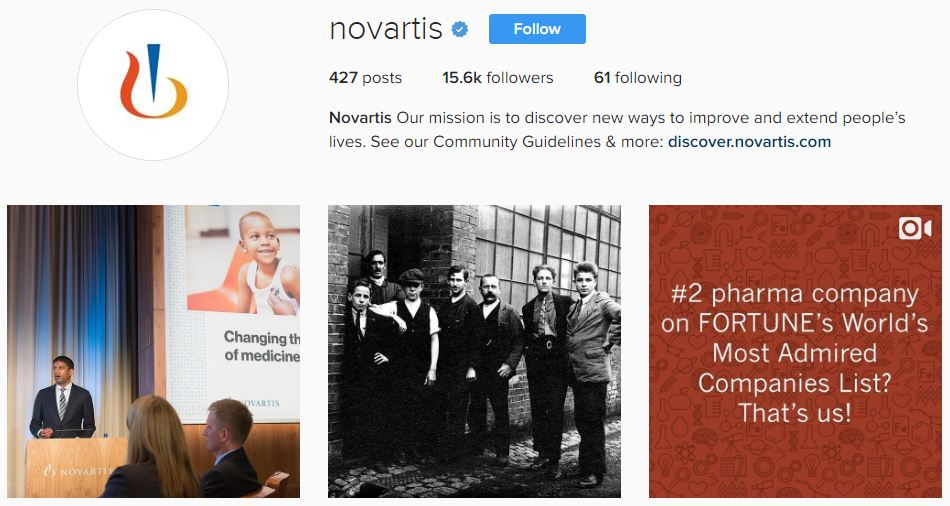
Task: View the 15.6k followers list
Action: (497, 78)
